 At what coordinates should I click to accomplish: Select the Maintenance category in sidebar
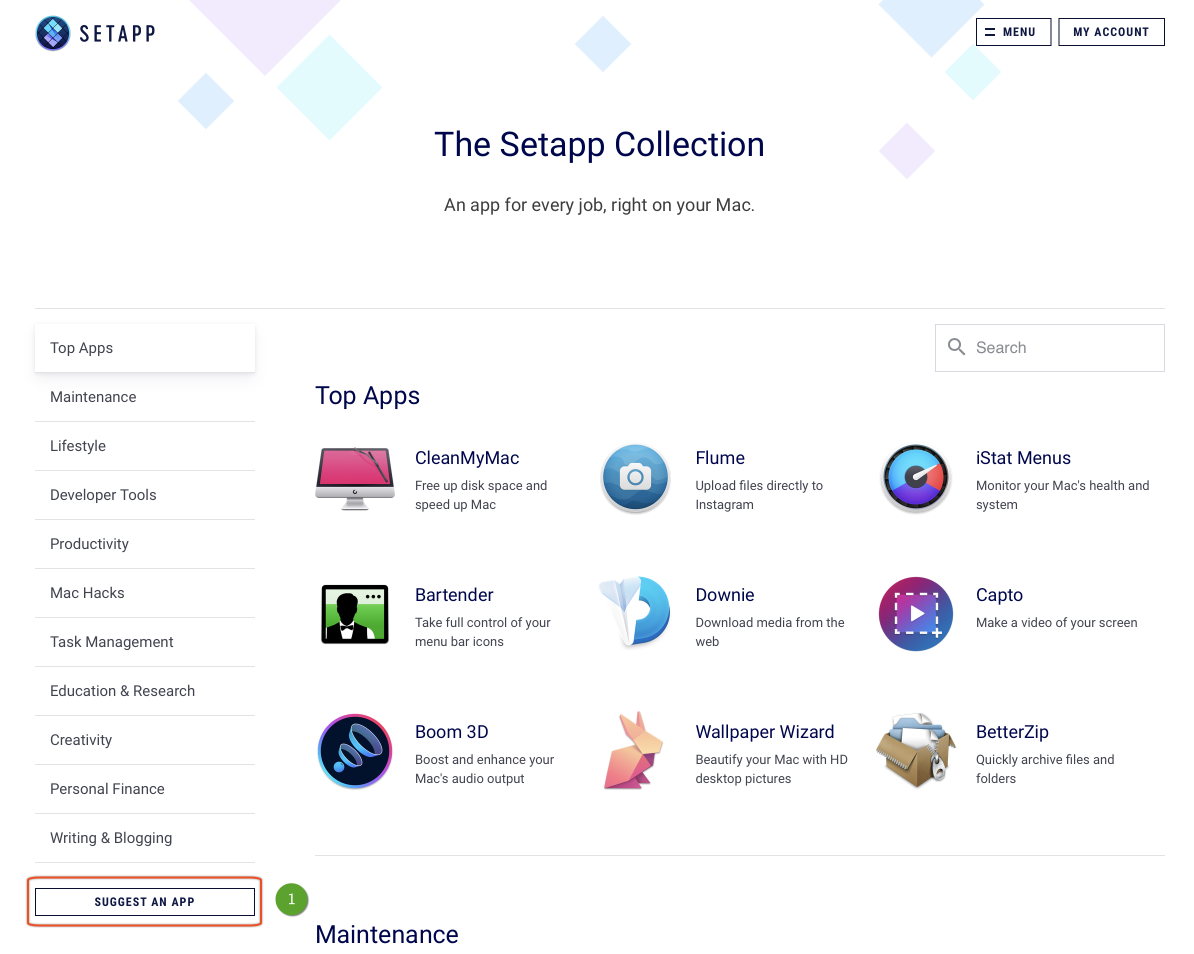pyautogui.click(x=93, y=397)
